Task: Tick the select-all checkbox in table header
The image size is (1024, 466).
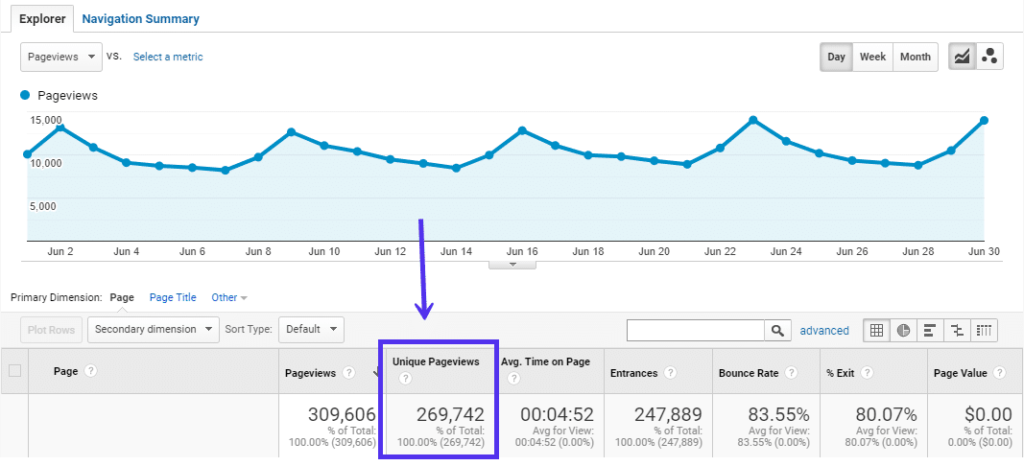Action: (x=15, y=372)
